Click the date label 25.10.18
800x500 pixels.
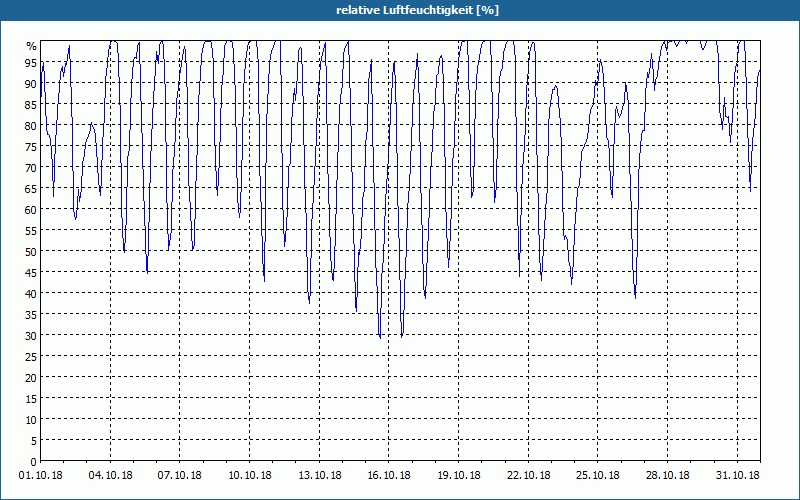point(597,476)
